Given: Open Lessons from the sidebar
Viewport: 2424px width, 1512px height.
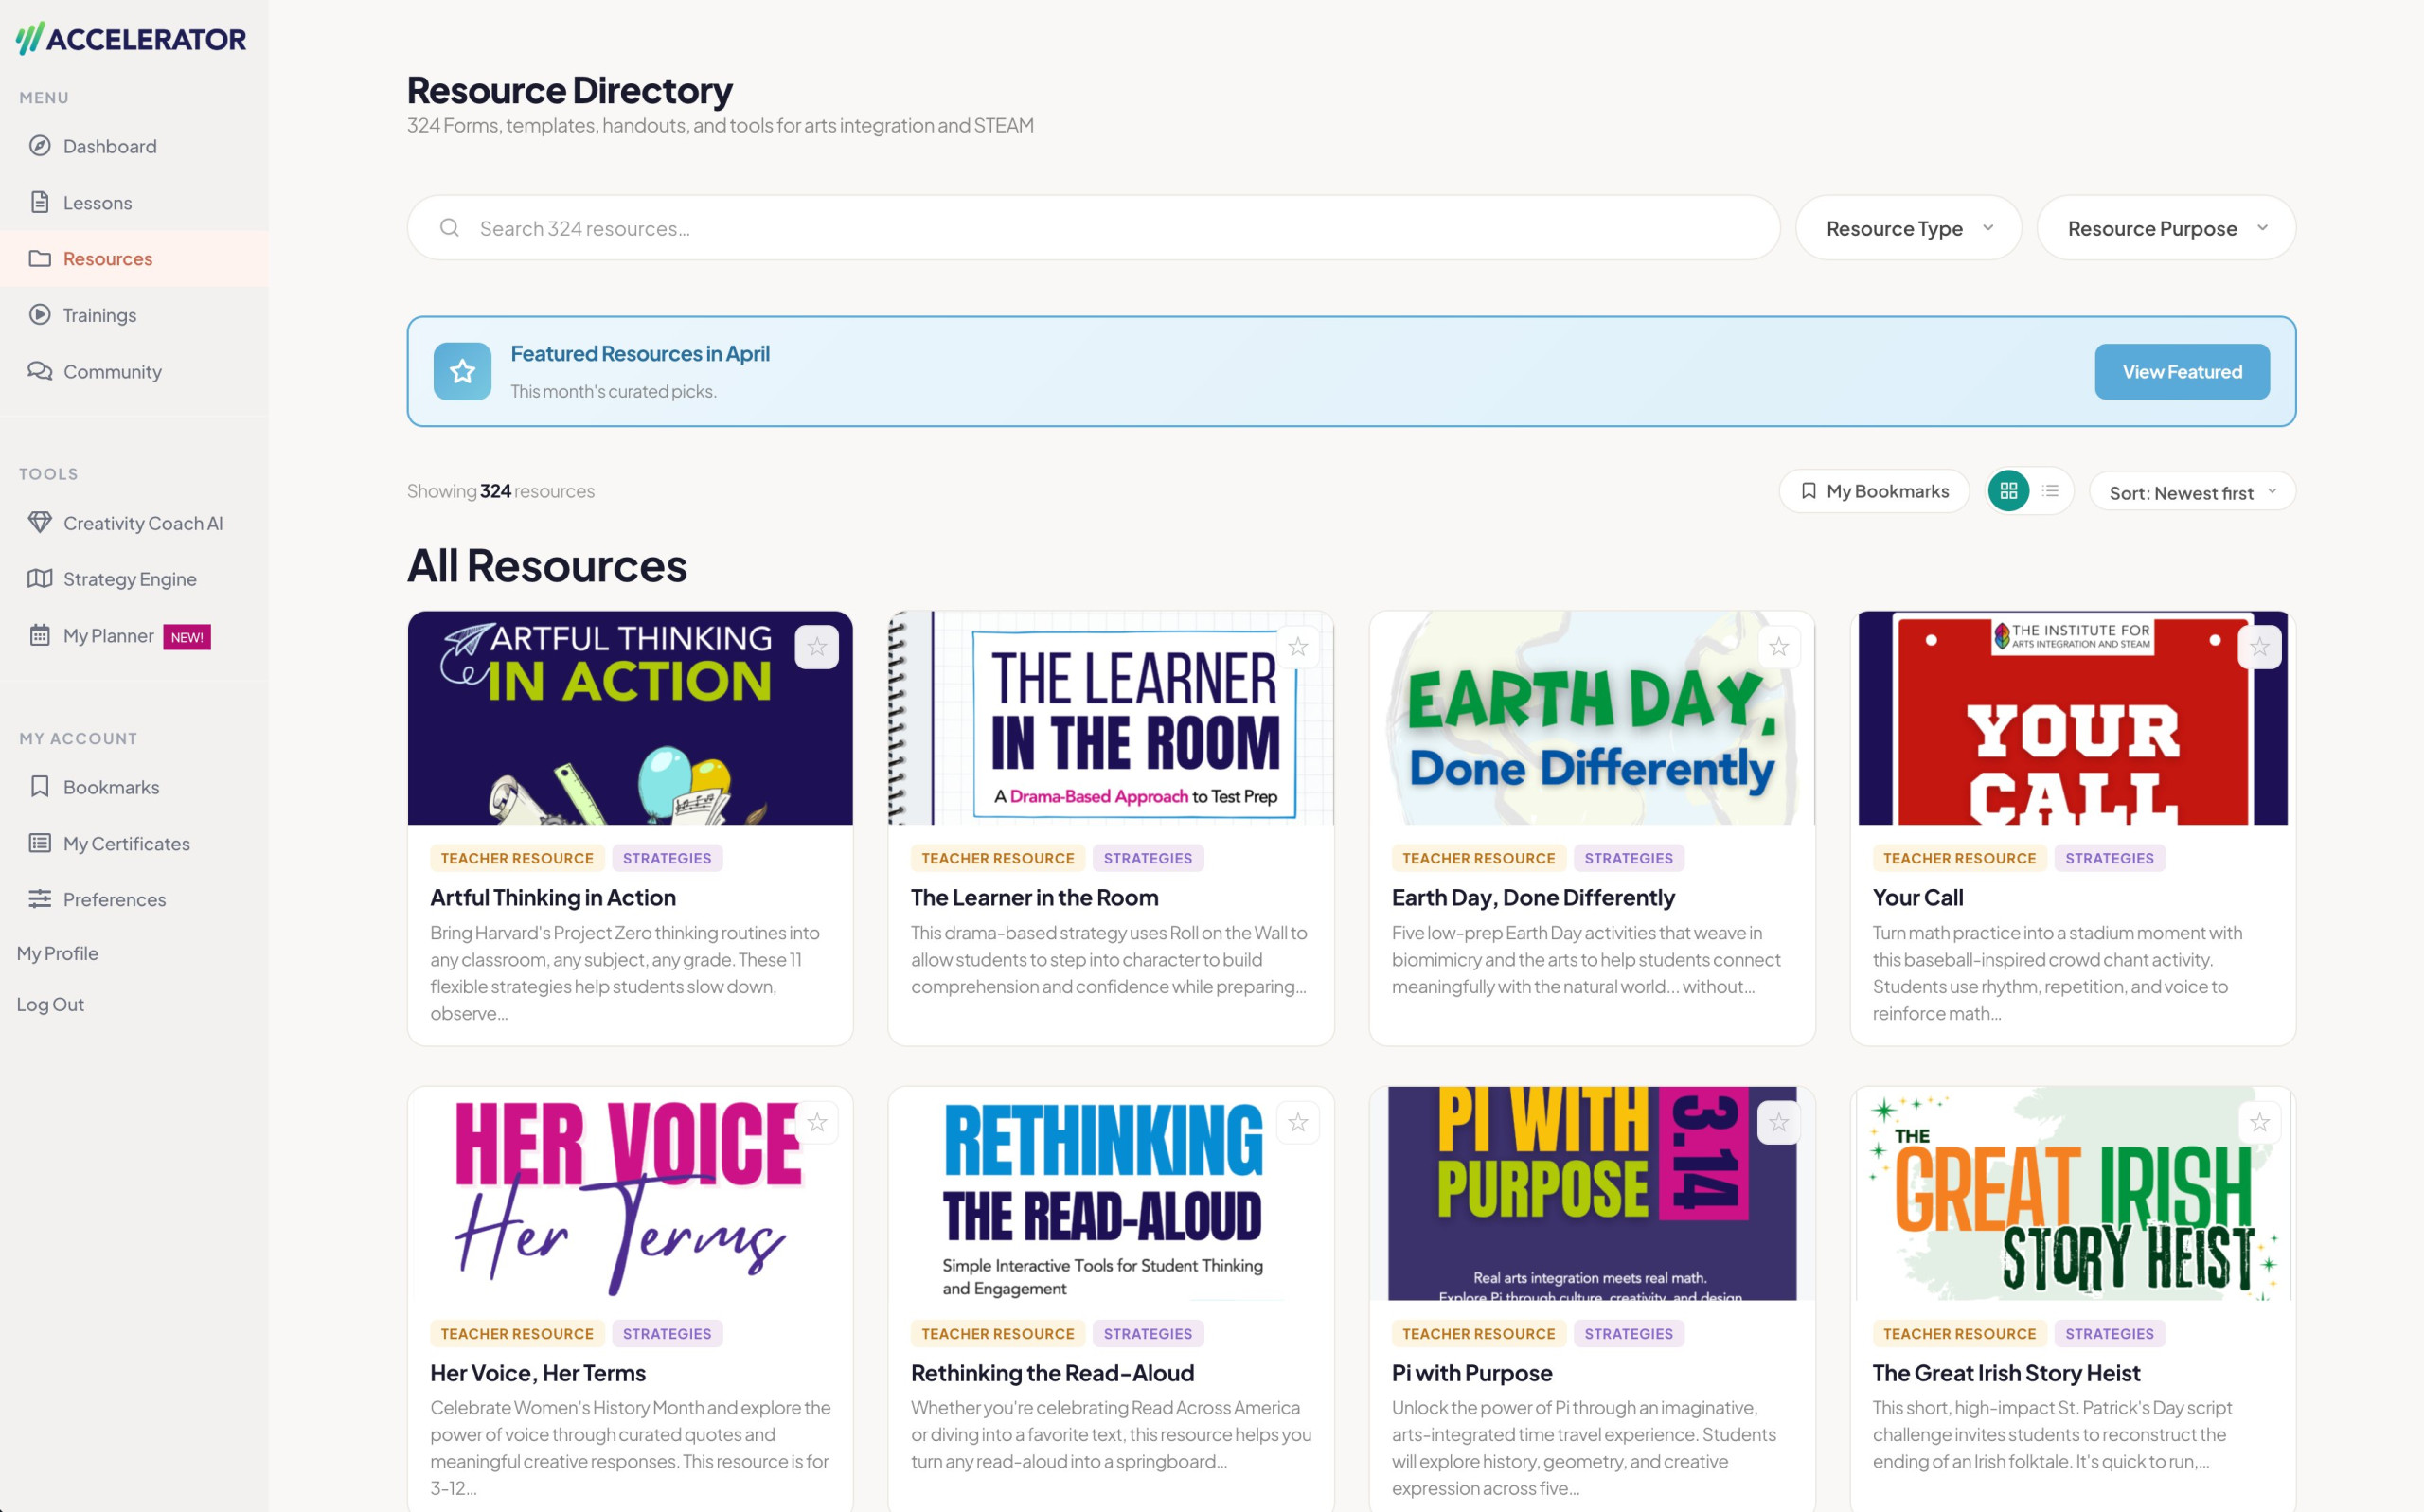Looking at the screenshot, I should (x=134, y=202).
